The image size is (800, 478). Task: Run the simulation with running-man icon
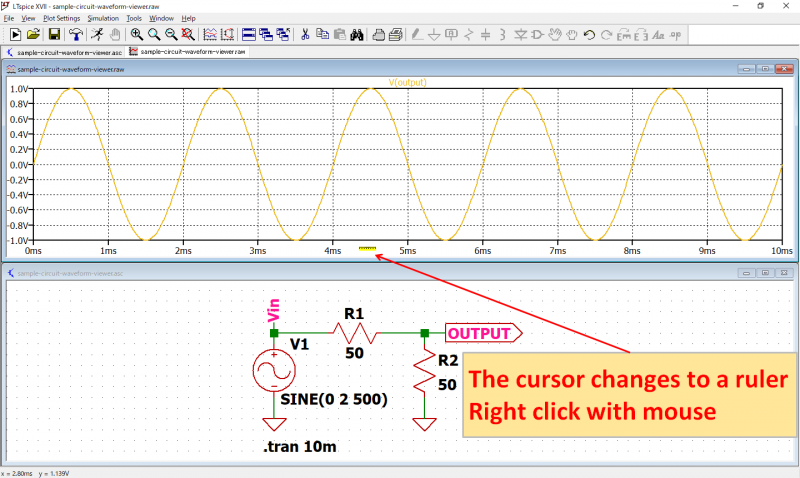click(97, 35)
